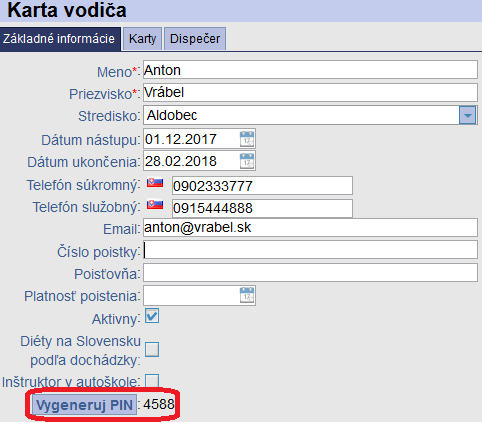
Task: Enable Diéty na Slovensku podľa dochádzky
Action: (x=152, y=350)
